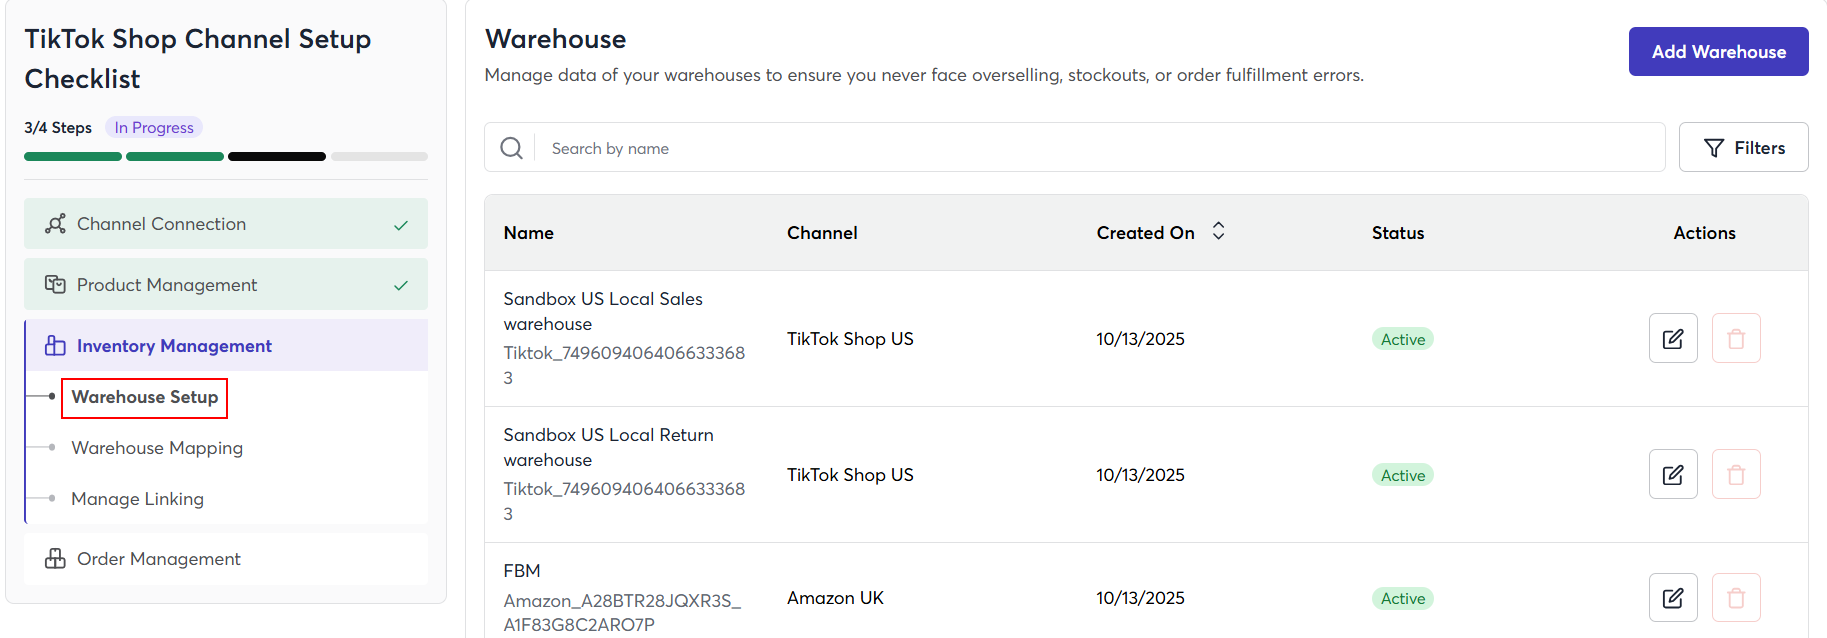Delete the FBM Amazon UK warehouse

1735,598
